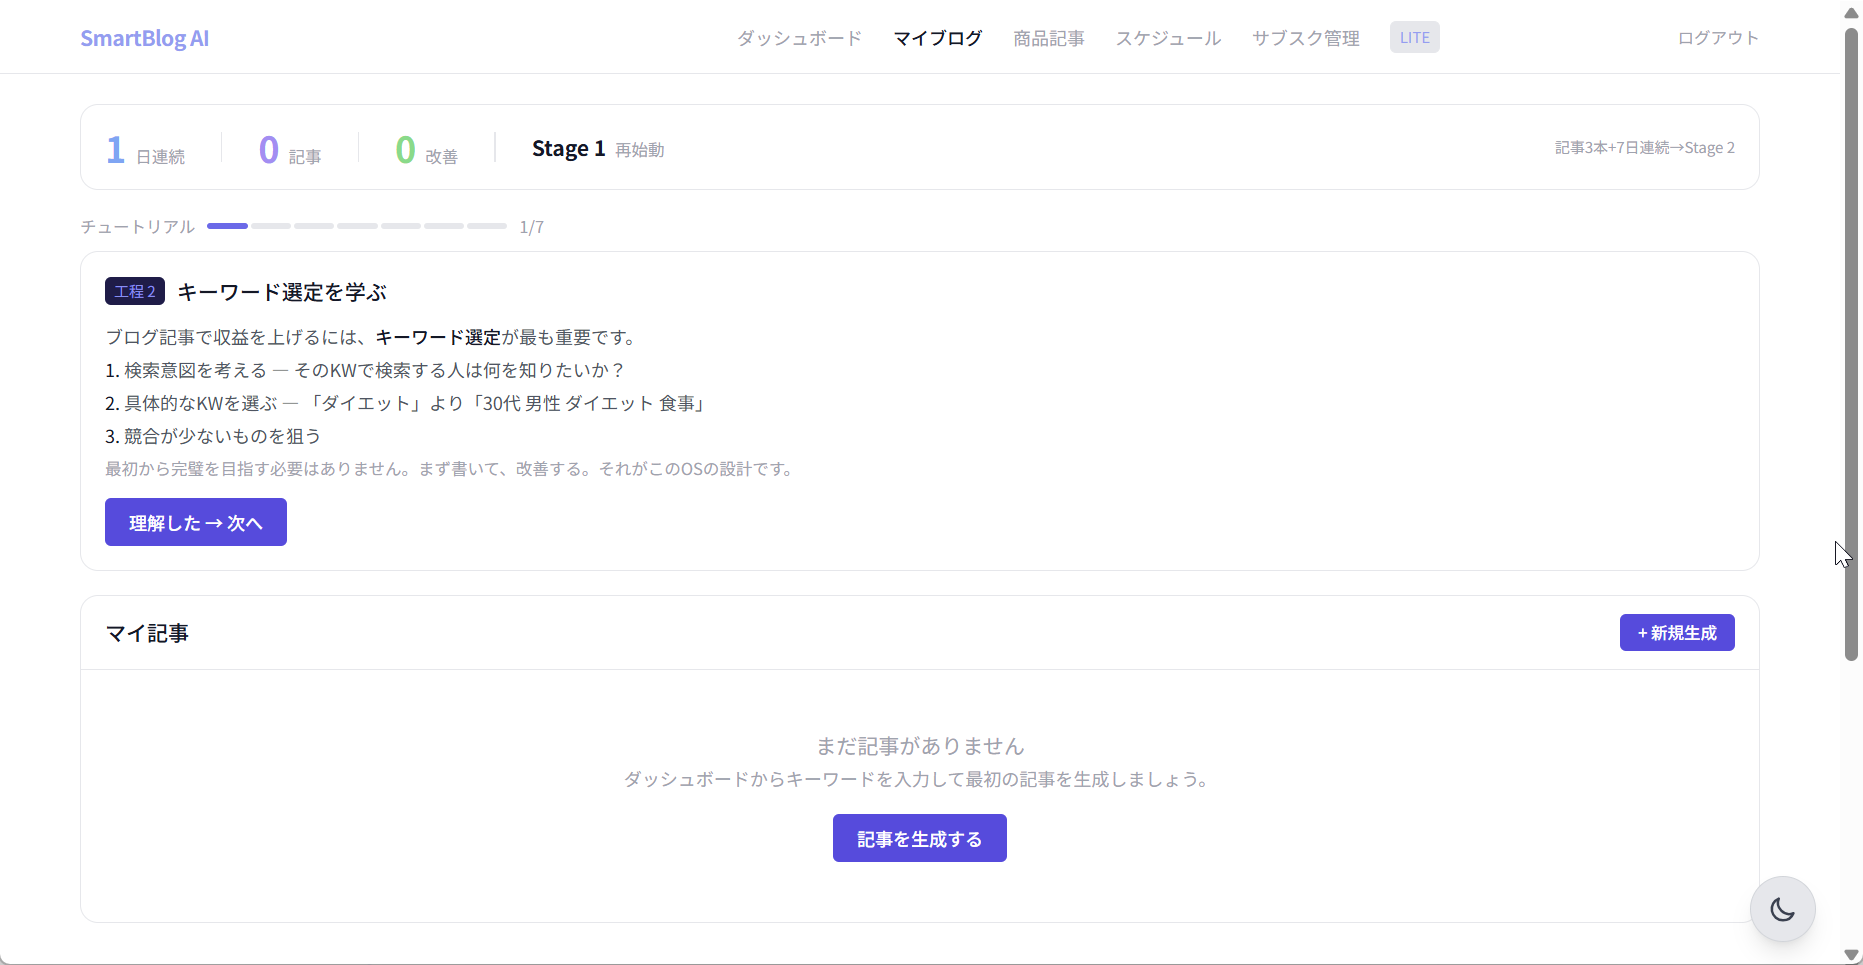Click the ログアウト link
The image size is (1863, 965).
(1717, 38)
